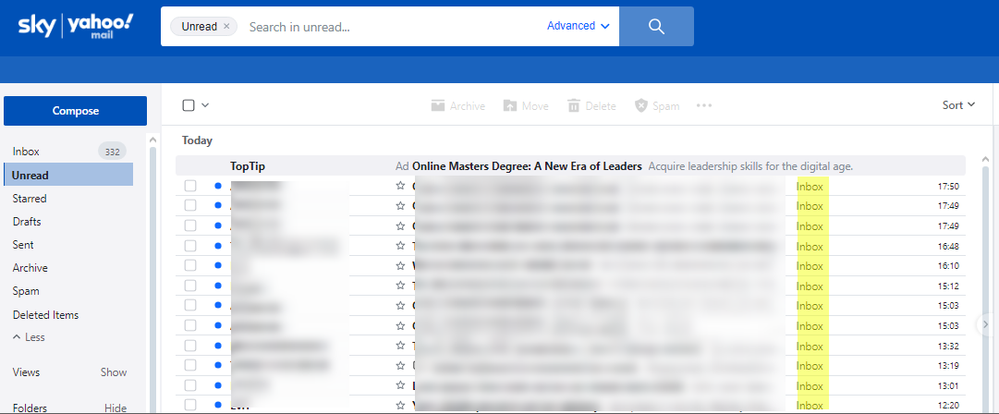
Task: Select the checkbox for 16:10 email
Action: (x=190, y=266)
